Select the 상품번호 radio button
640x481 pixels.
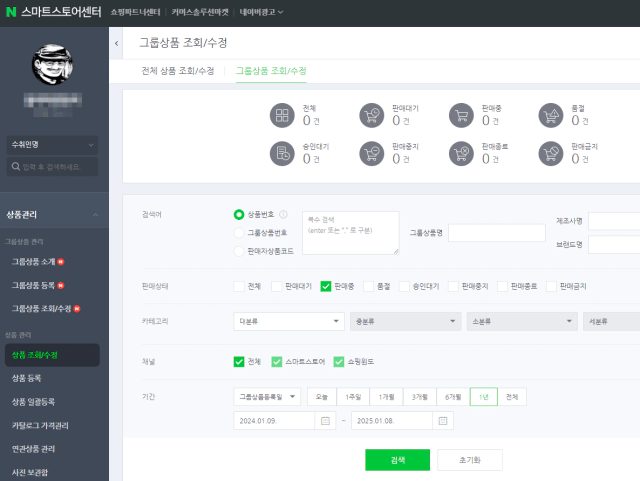pos(239,214)
